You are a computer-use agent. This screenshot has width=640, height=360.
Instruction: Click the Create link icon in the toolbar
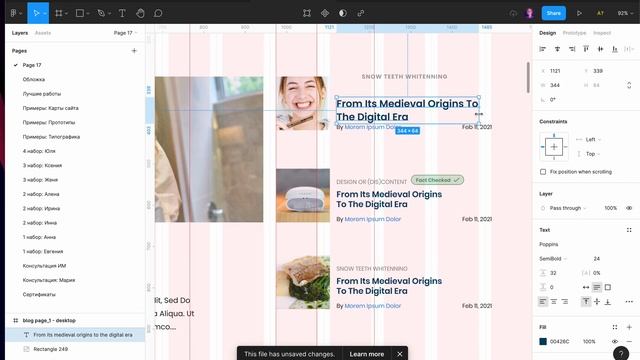point(361,13)
